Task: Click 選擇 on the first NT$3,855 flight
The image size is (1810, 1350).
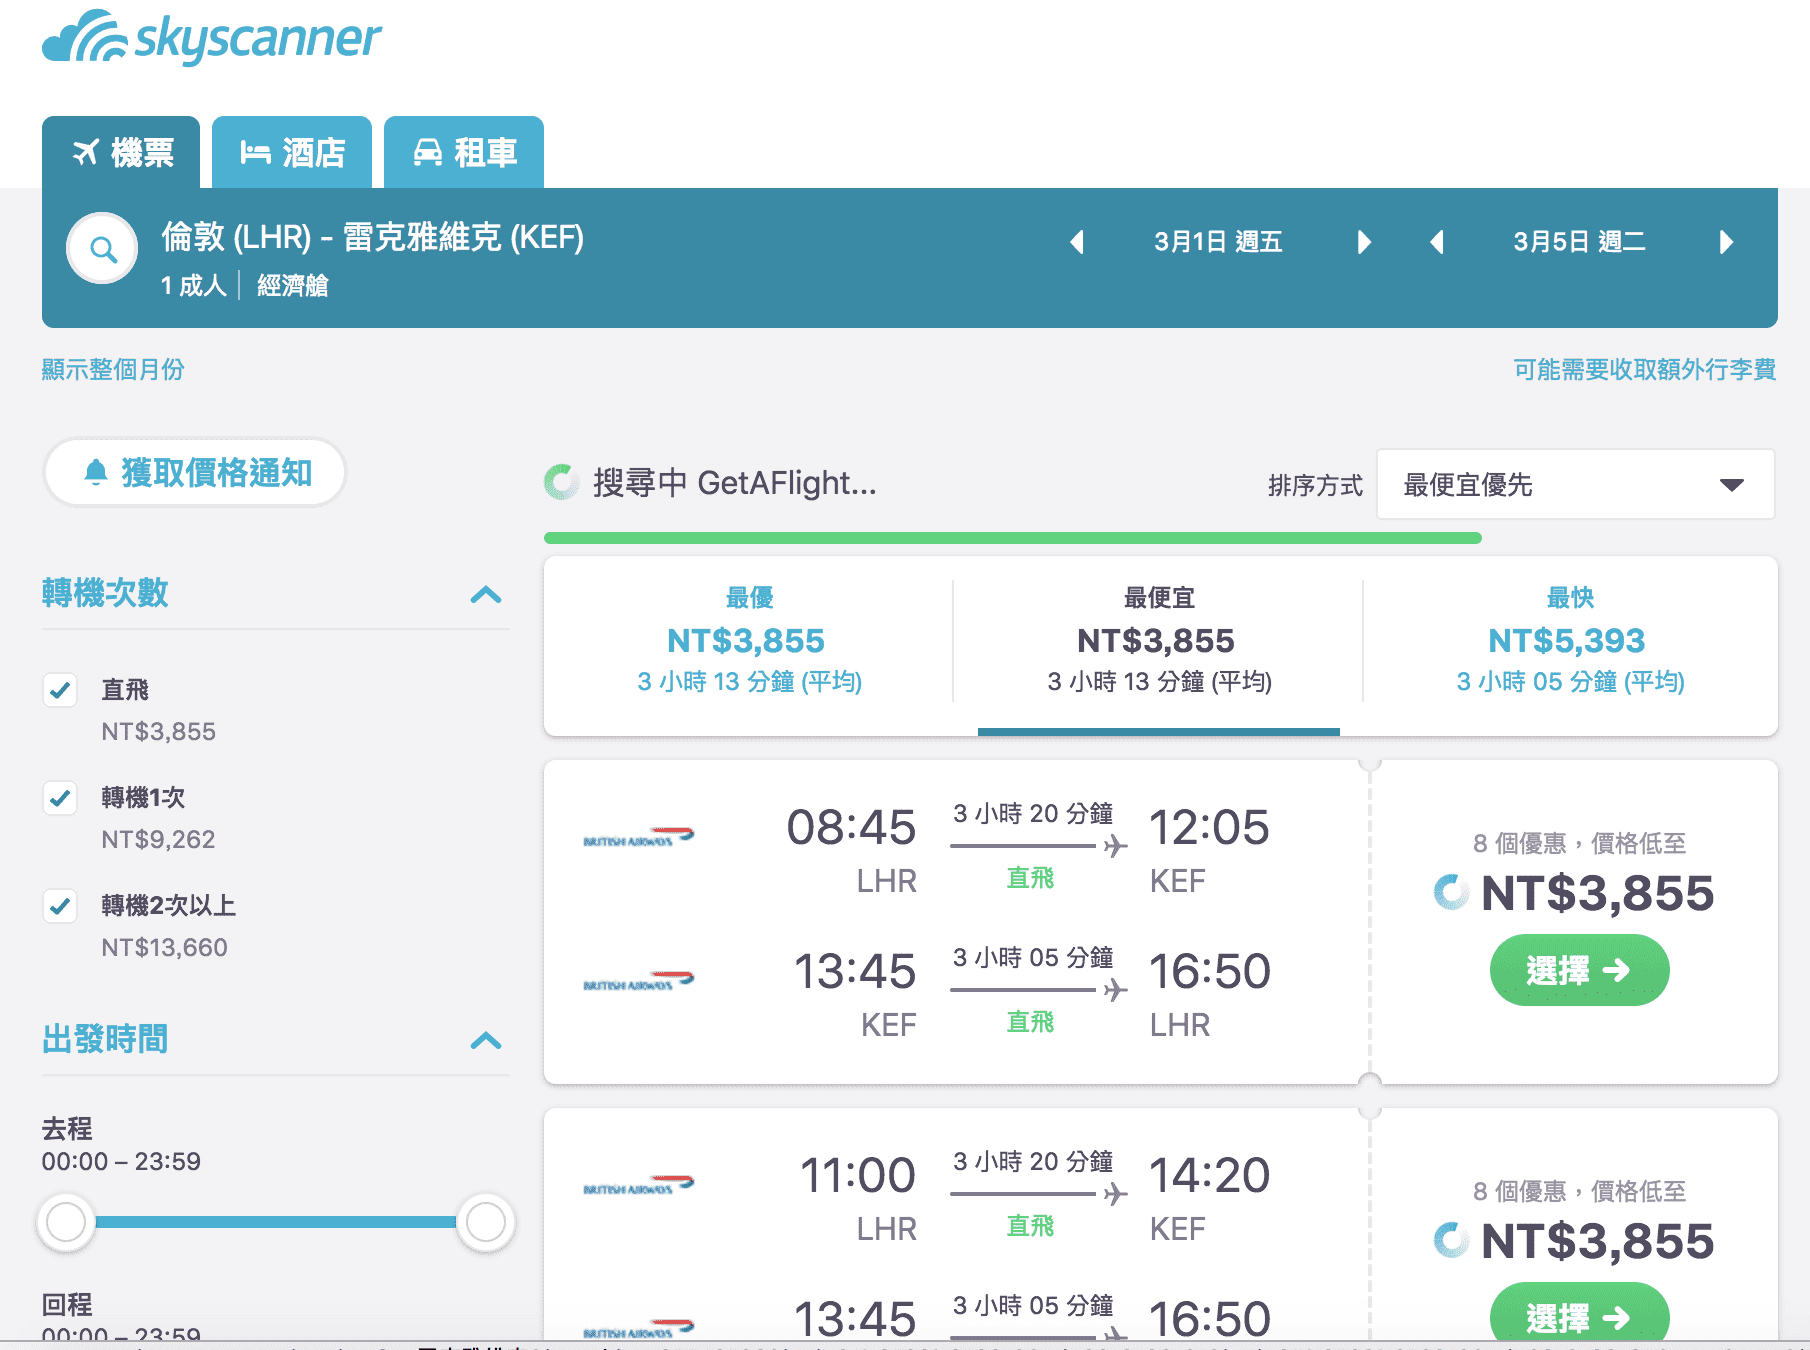Action: tap(1578, 969)
